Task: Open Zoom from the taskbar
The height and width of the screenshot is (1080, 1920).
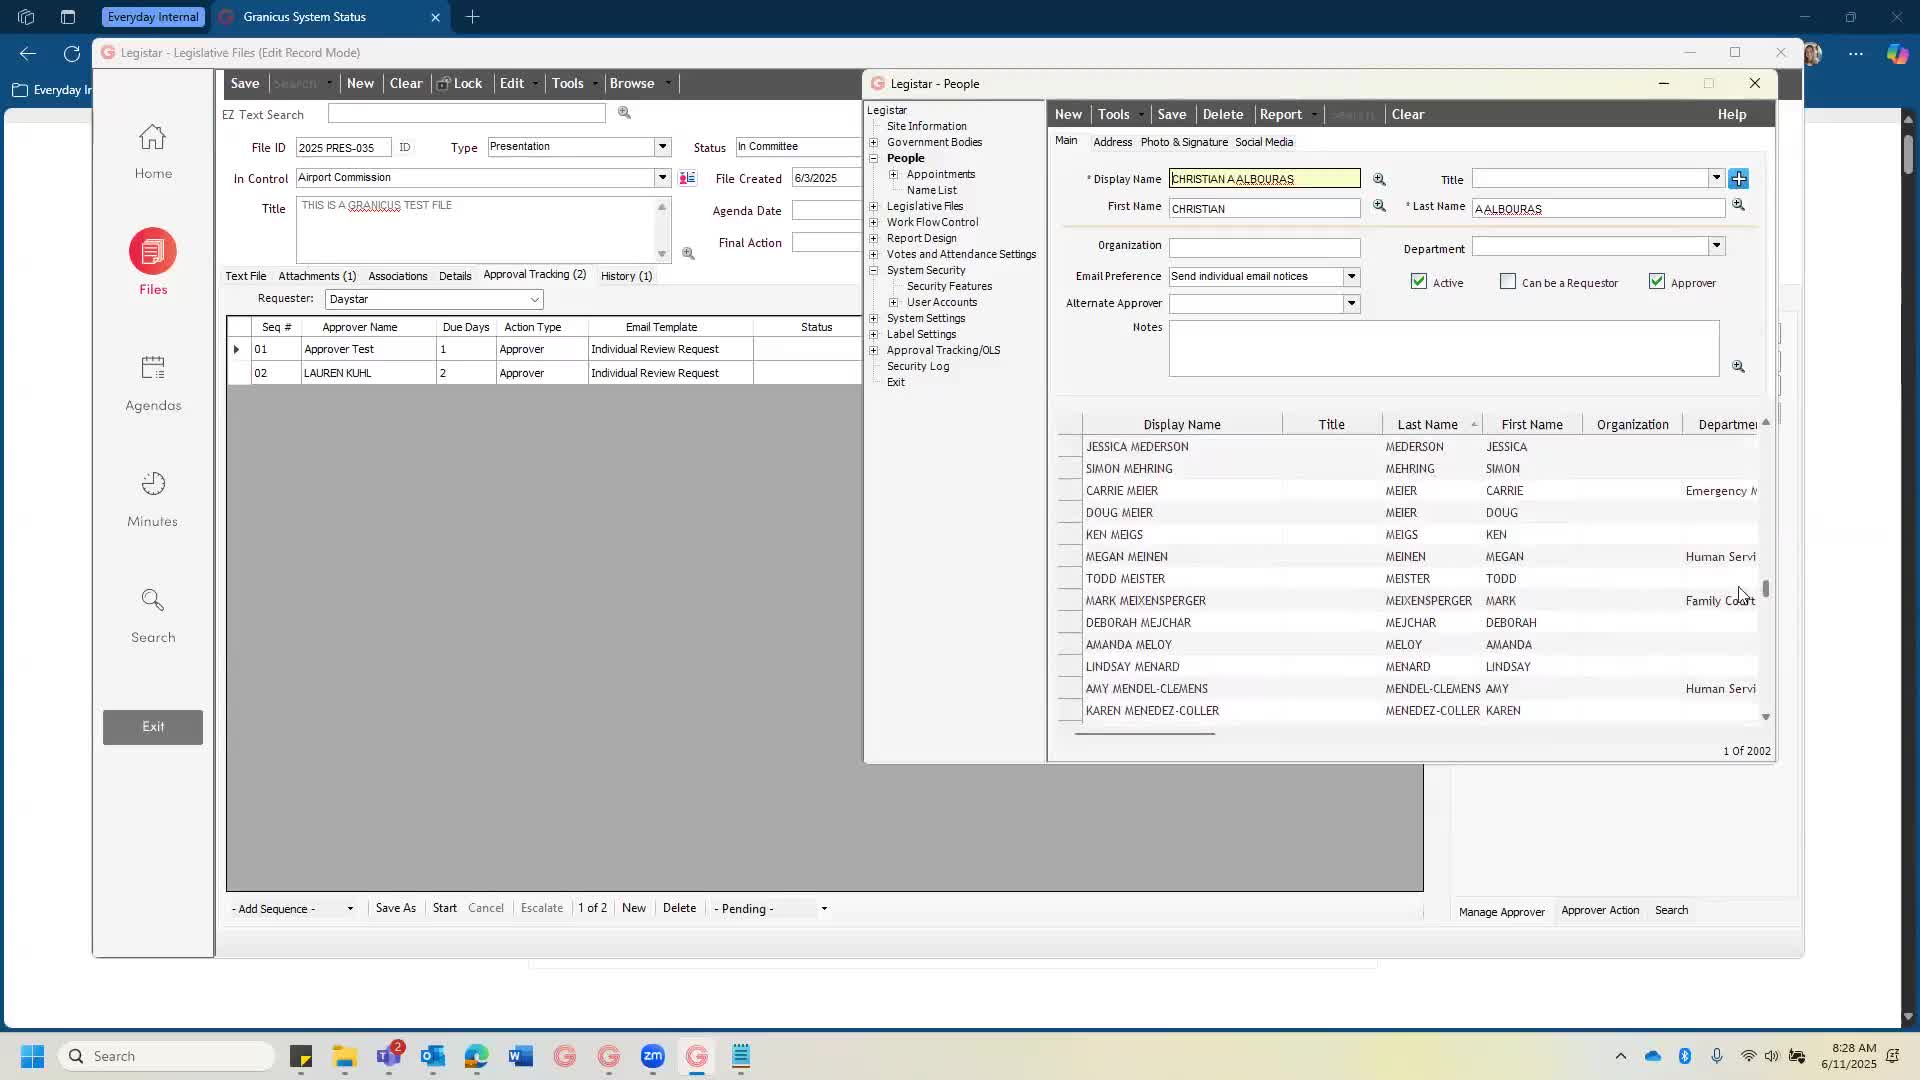Action: [653, 1056]
